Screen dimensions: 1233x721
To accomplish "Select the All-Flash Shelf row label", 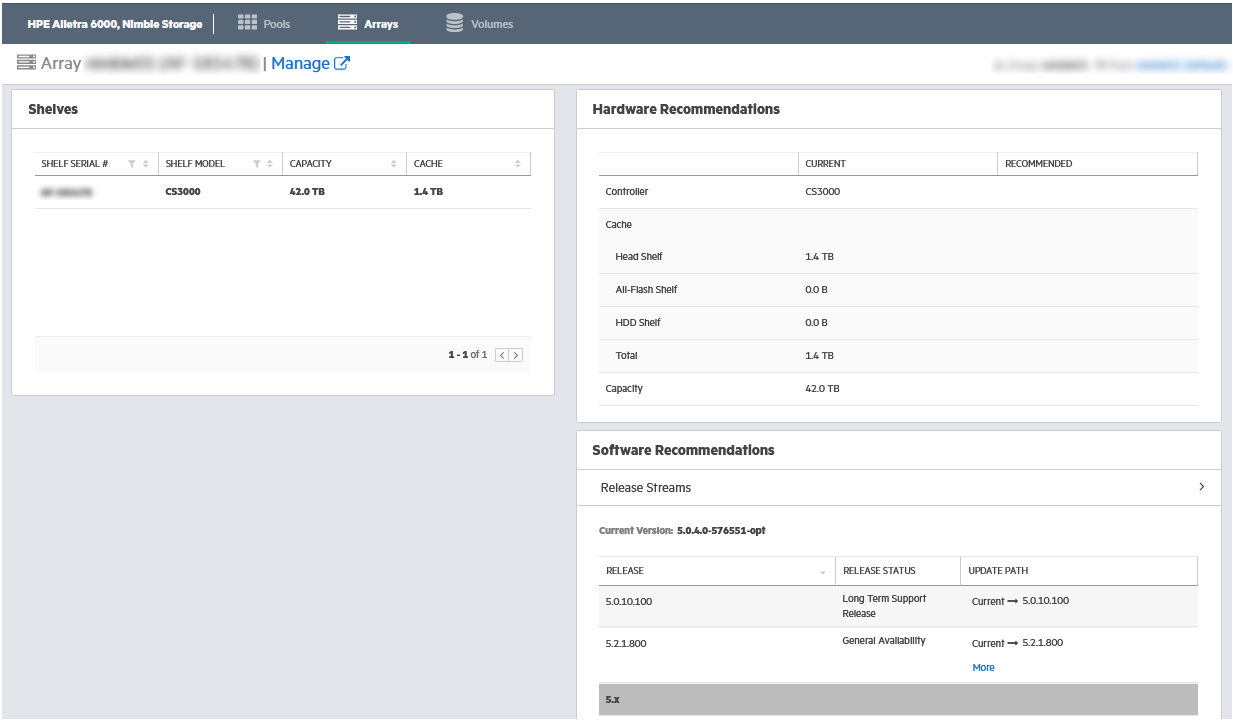I will tap(646, 290).
